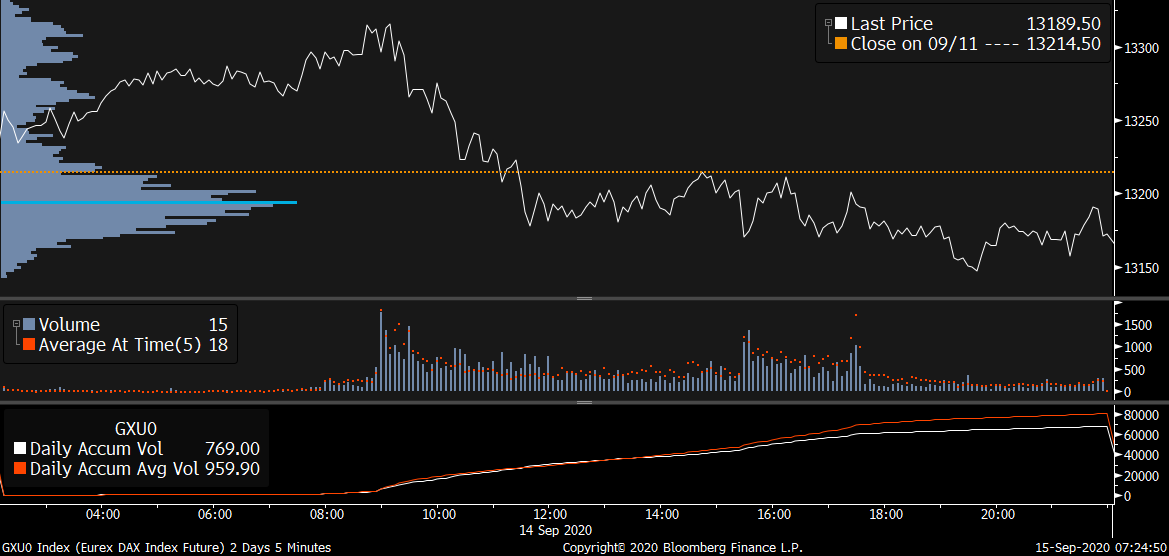Click the 20:00 time axis label

pyautogui.click(x=998, y=514)
